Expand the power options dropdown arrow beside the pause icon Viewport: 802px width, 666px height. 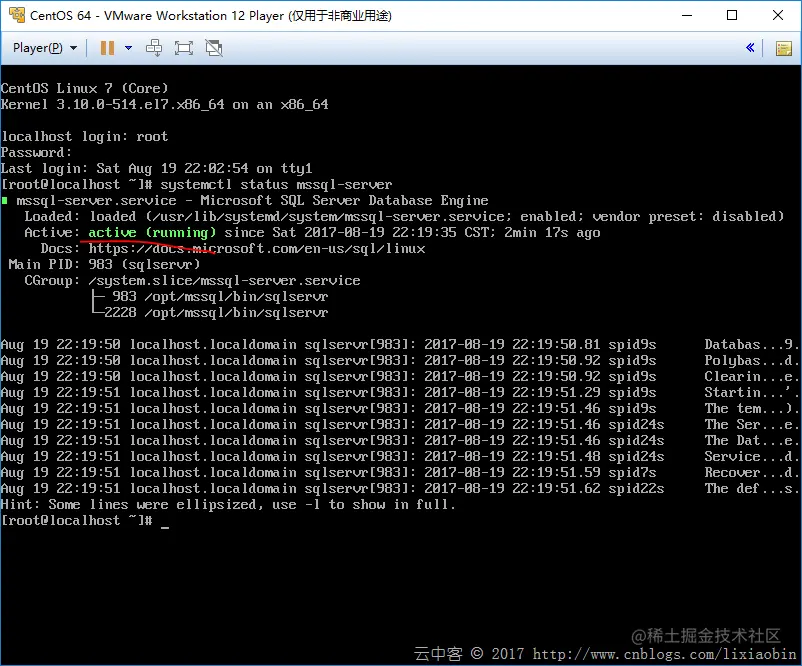pyautogui.click(x=128, y=48)
